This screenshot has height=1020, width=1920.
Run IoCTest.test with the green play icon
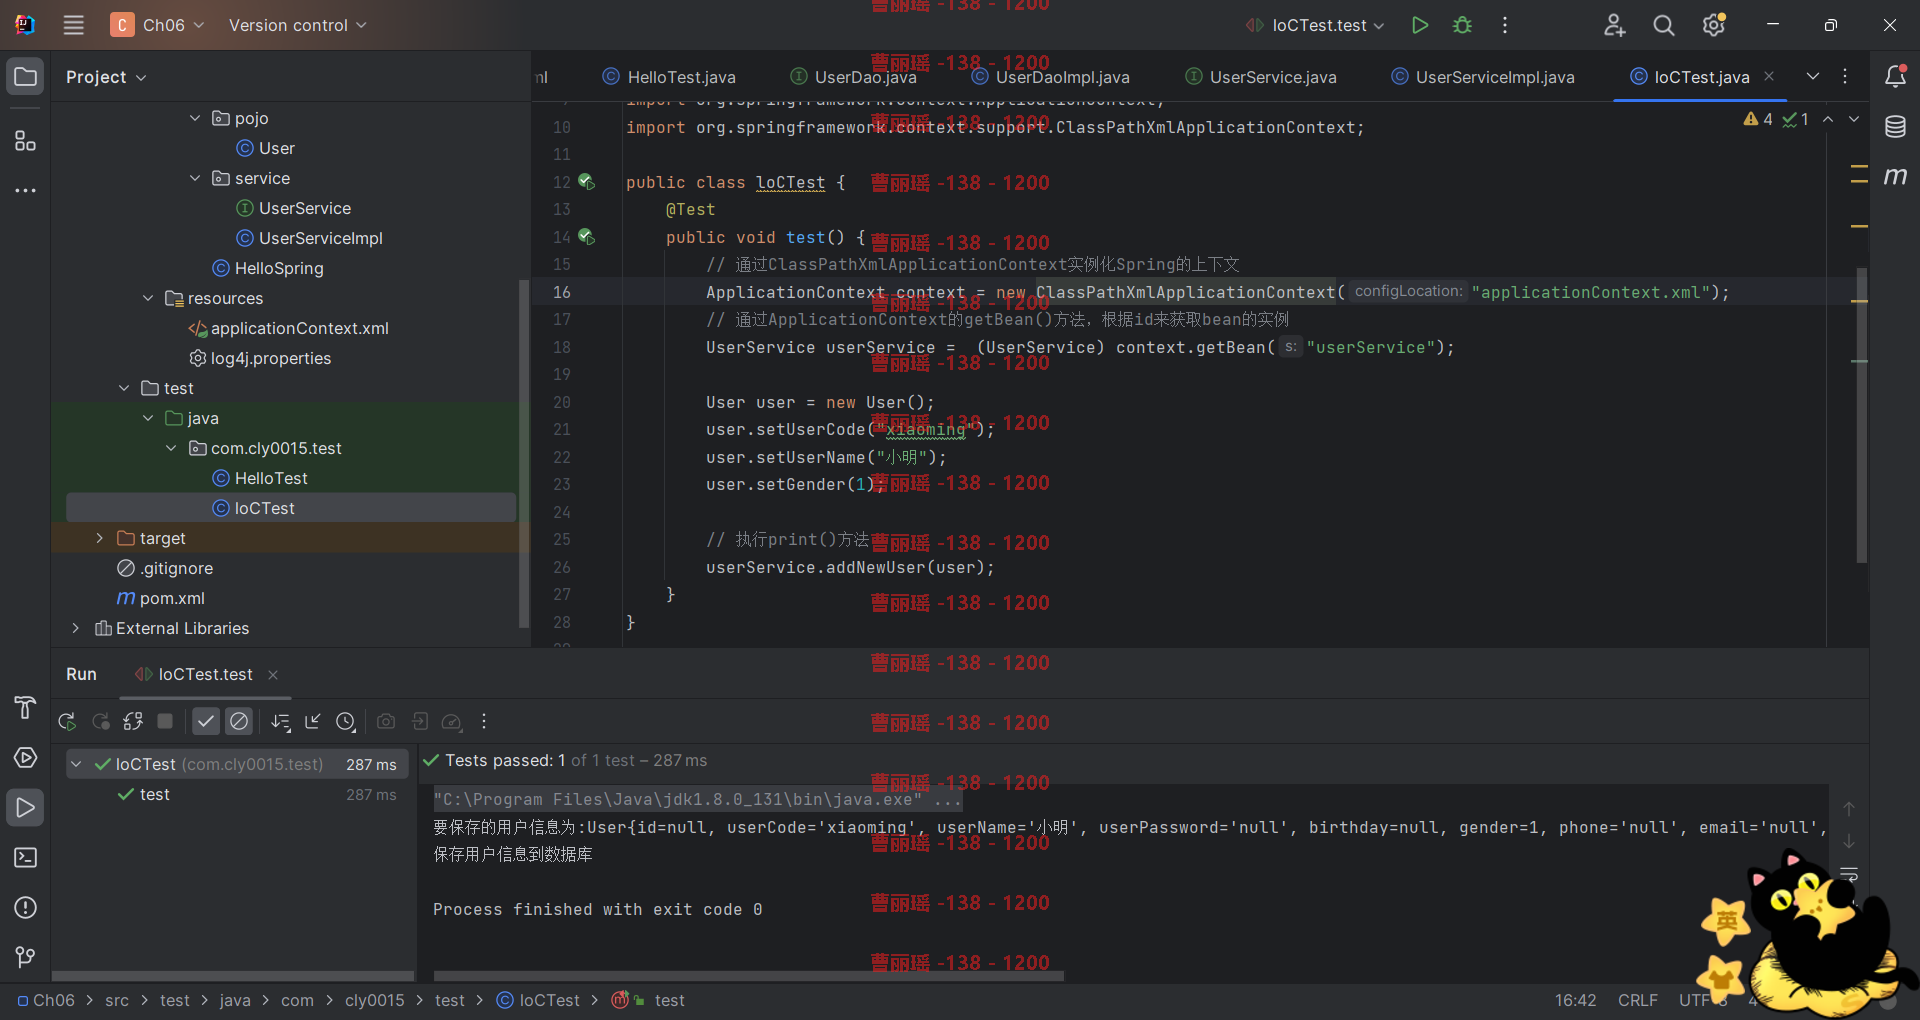[x=1419, y=25]
